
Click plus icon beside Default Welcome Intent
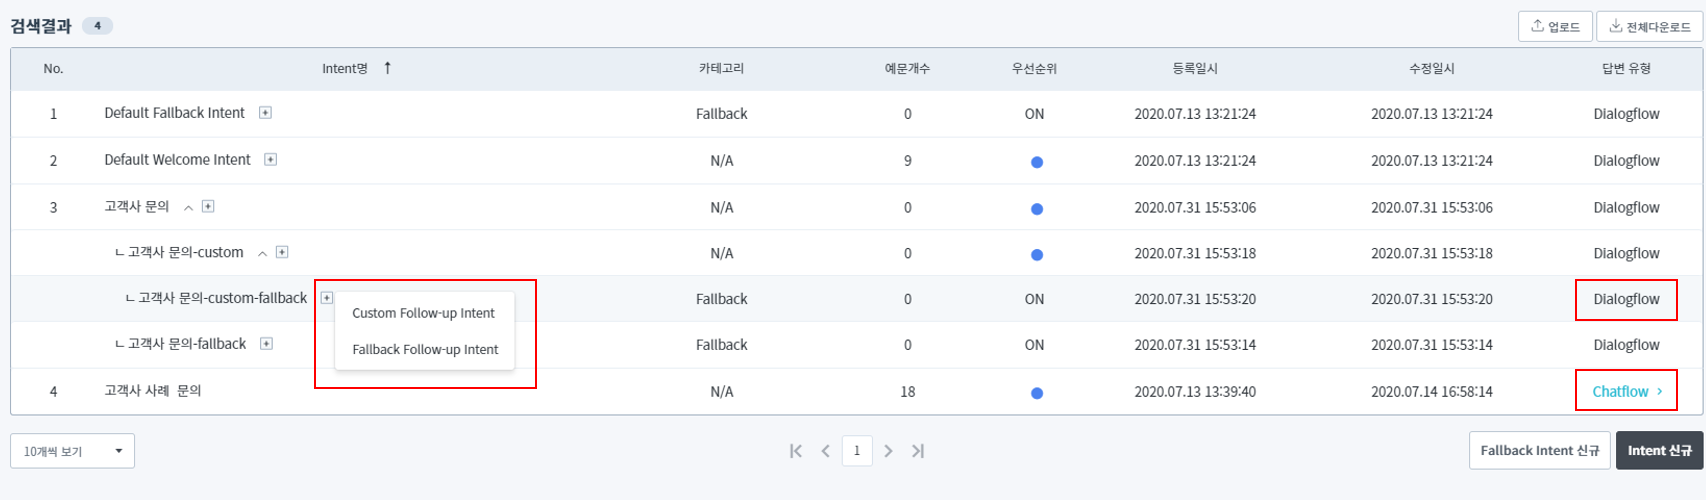[270, 160]
